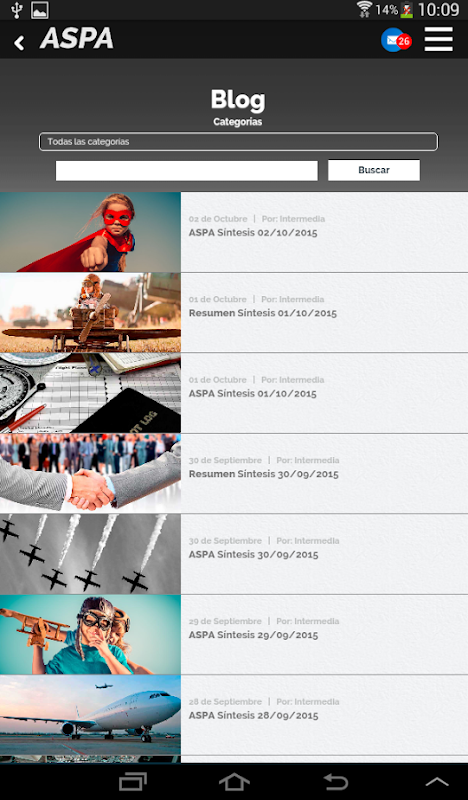Tap the ASPA logo in header
Screen dimensions: 468x800
77,39
